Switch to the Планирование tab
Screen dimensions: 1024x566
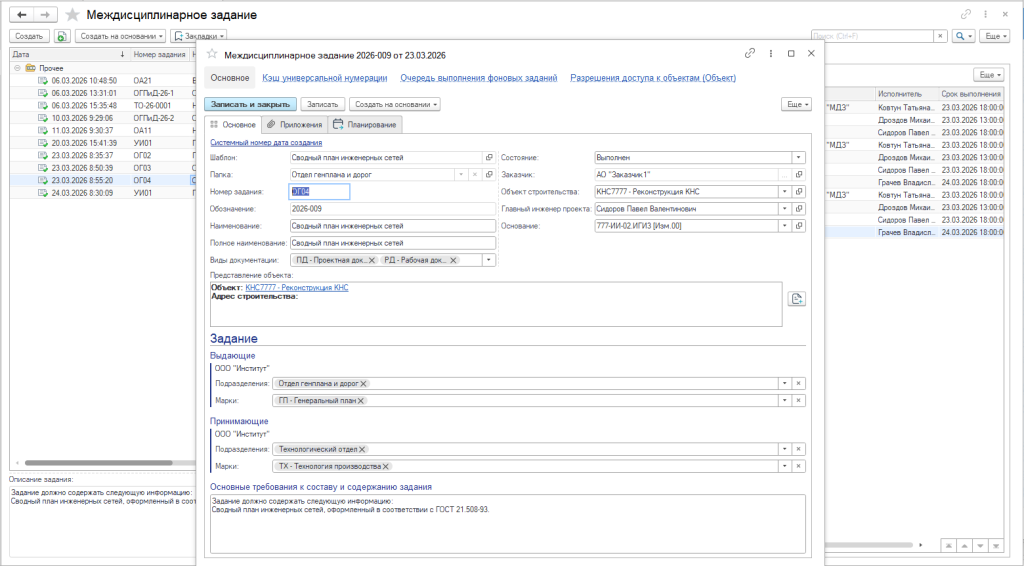pos(365,125)
